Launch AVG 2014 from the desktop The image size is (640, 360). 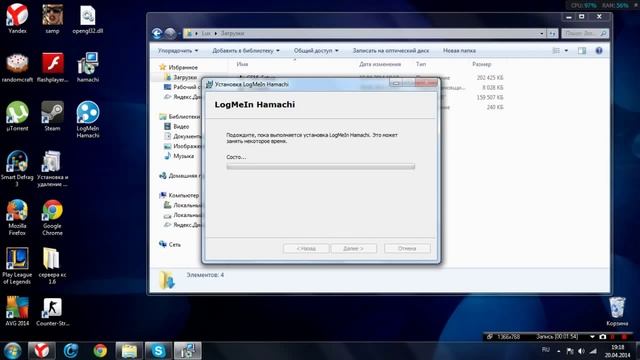point(17,311)
